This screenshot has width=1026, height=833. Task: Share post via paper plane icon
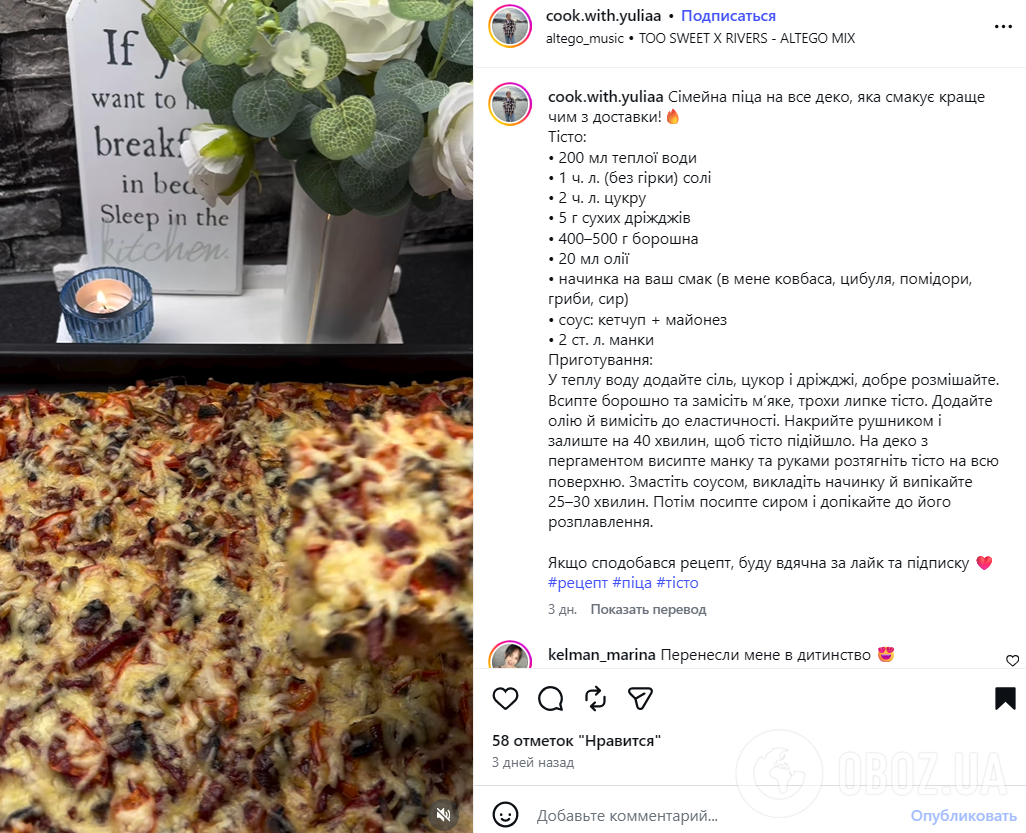[x=640, y=699]
